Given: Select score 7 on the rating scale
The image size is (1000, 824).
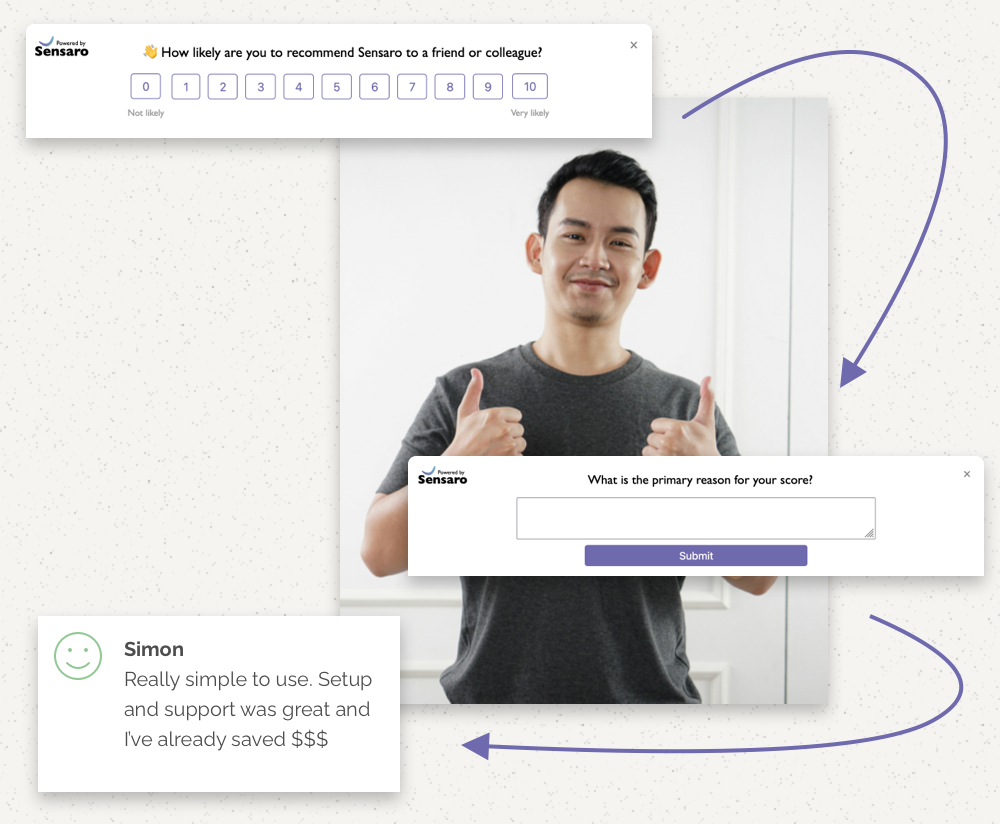Looking at the screenshot, I should [x=412, y=86].
